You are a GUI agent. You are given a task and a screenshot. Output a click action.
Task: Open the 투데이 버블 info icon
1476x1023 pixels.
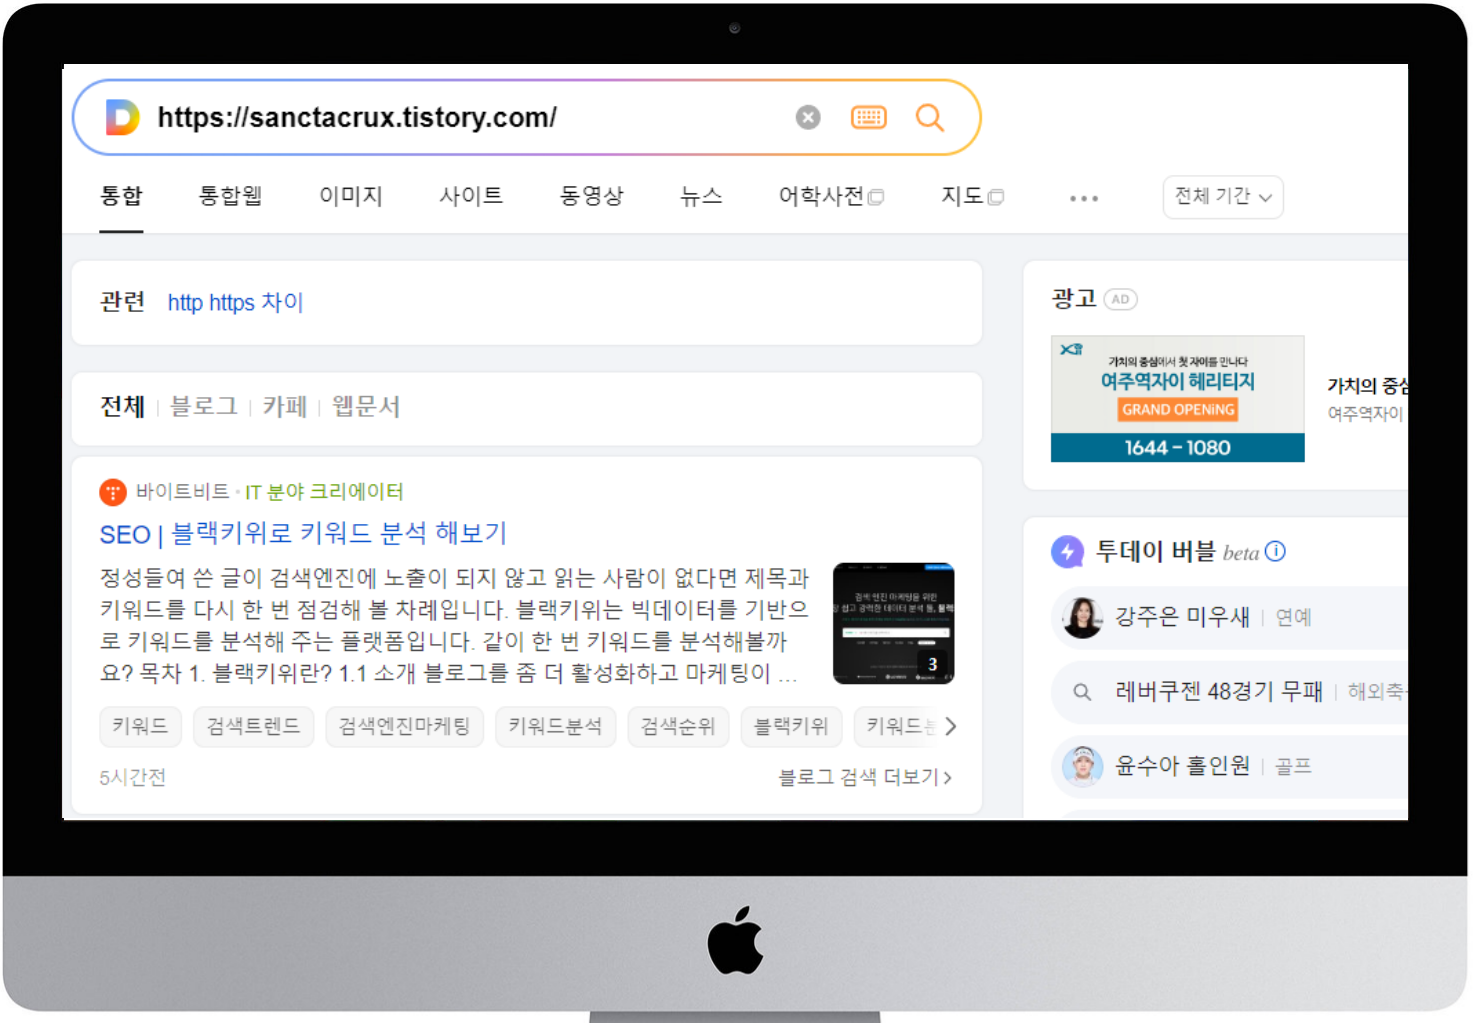(x=1275, y=551)
